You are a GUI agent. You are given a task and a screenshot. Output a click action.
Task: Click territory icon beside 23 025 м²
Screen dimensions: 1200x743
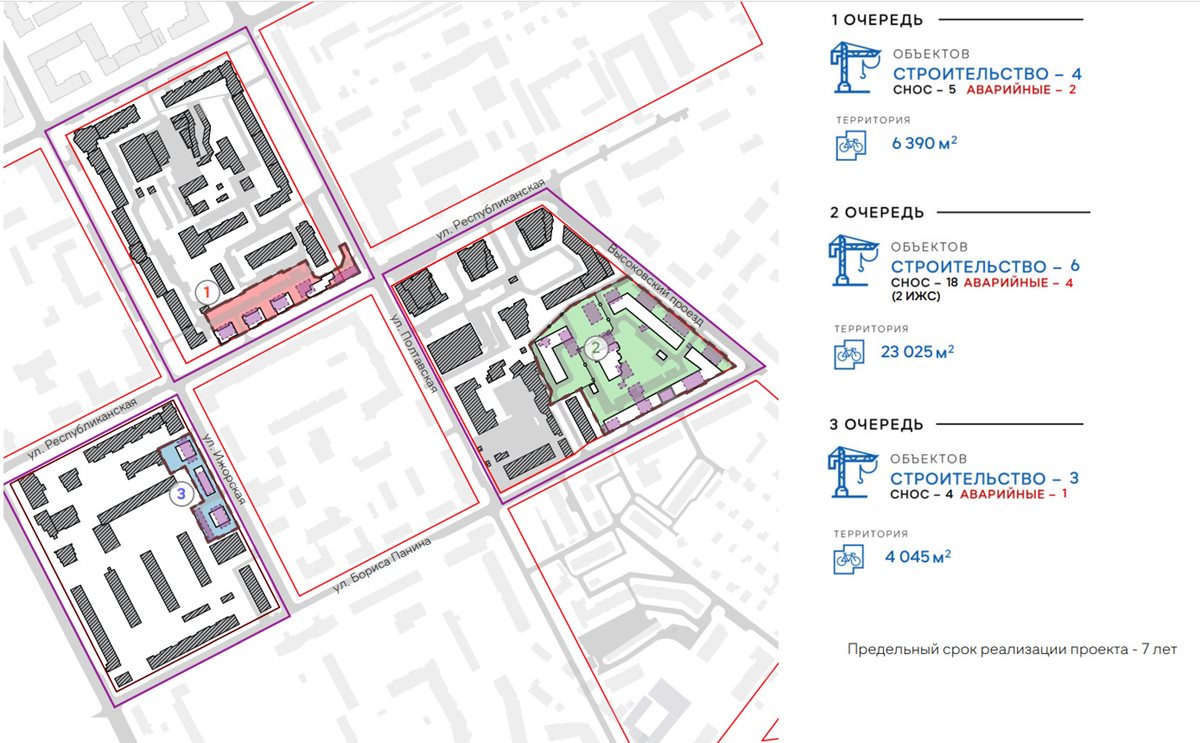[849, 353]
